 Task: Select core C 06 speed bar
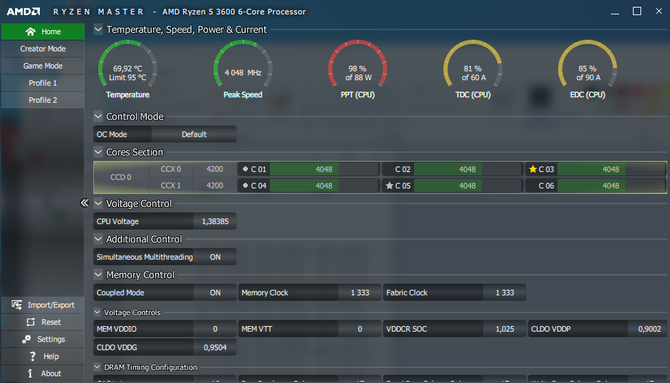click(x=611, y=186)
